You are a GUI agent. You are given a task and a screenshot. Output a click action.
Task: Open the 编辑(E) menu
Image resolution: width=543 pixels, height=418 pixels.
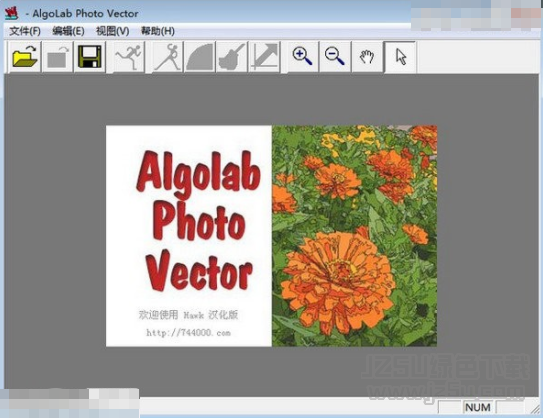click(x=68, y=31)
